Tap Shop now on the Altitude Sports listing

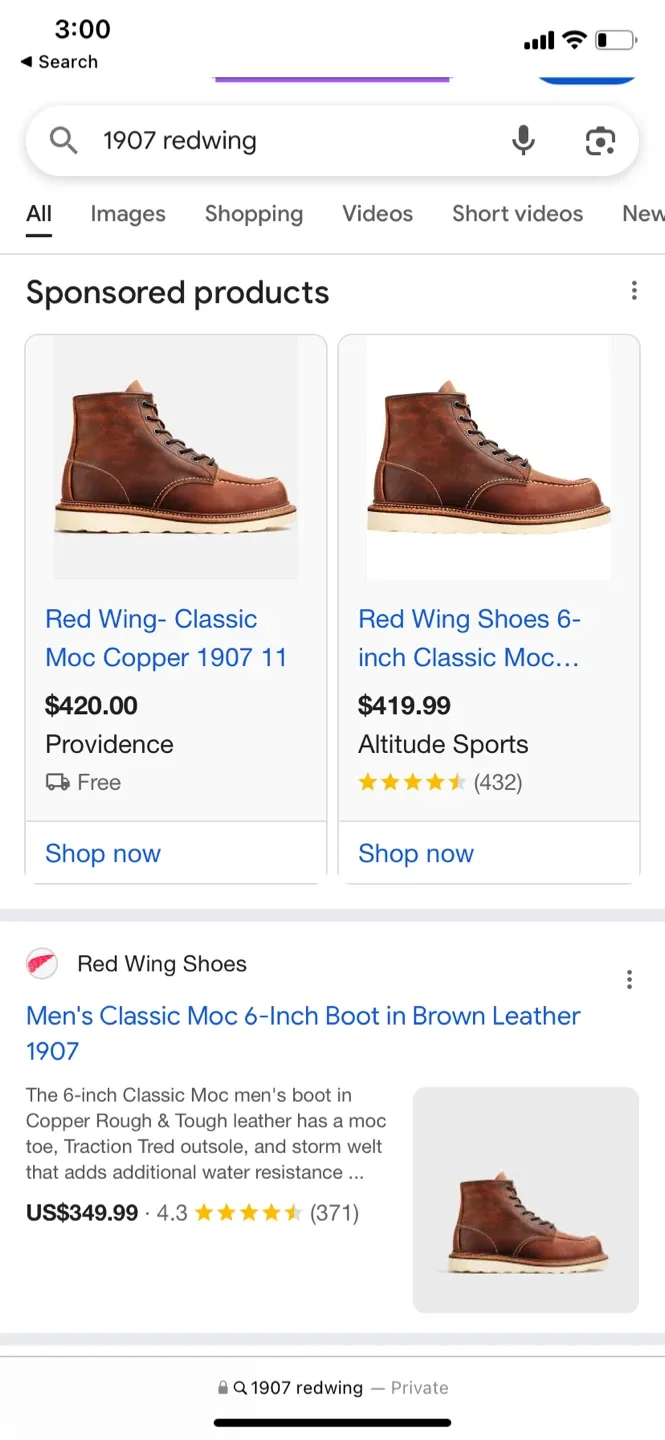tap(416, 853)
